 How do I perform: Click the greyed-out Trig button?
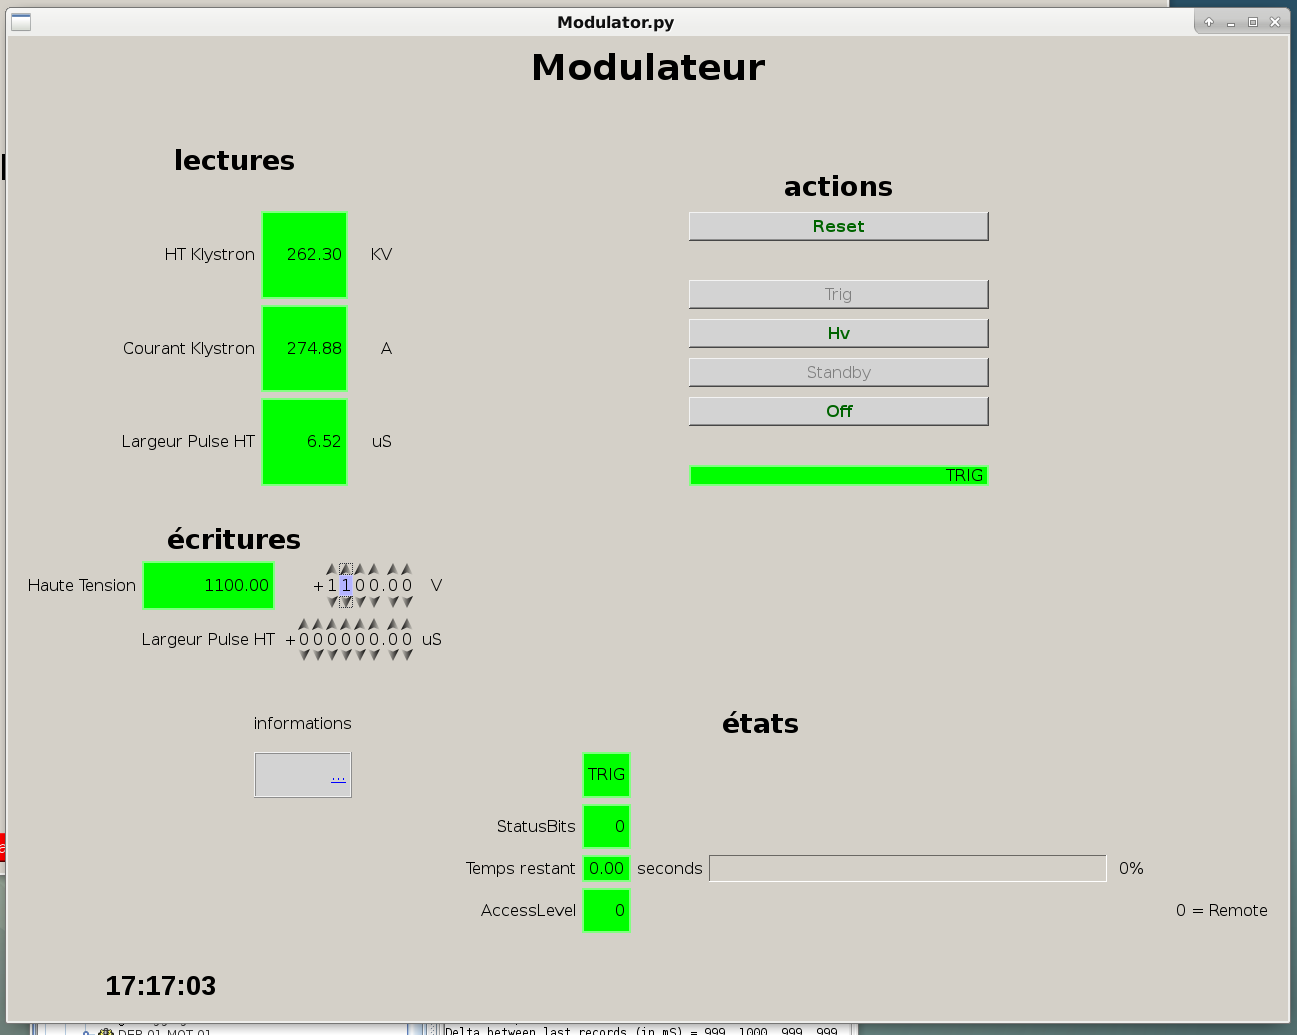(x=838, y=294)
